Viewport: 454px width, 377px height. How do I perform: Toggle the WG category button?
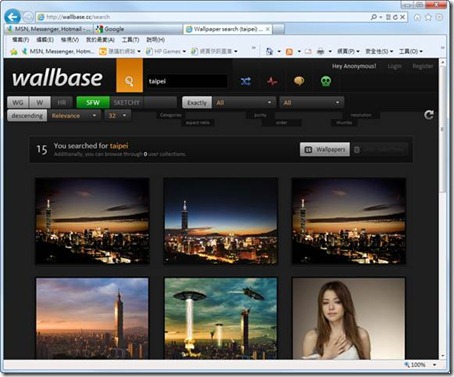click(x=18, y=102)
